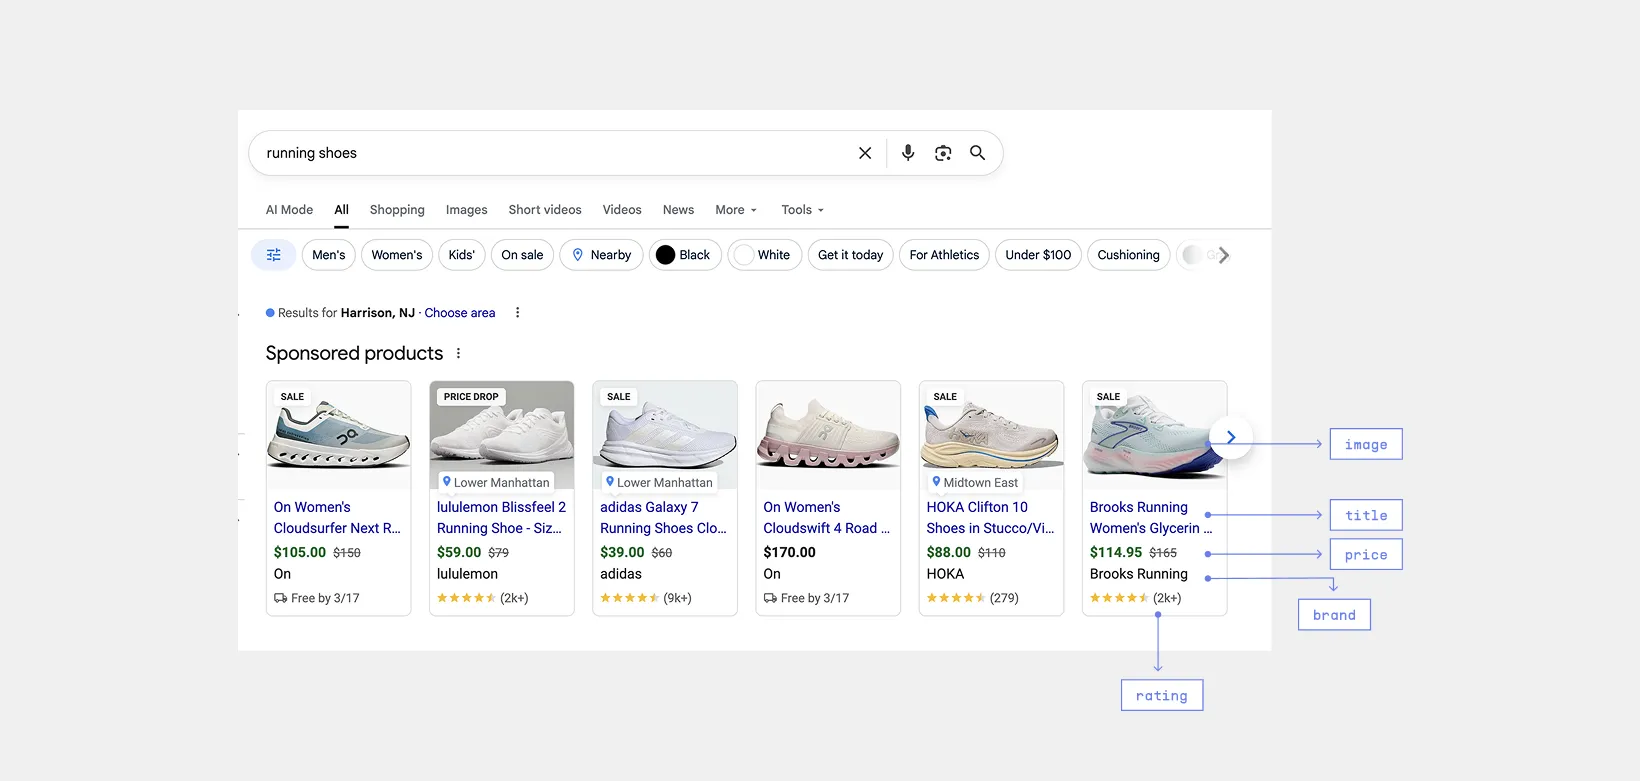This screenshot has width=1640, height=781.
Task: Click the $105.00 price text
Action: coord(300,552)
